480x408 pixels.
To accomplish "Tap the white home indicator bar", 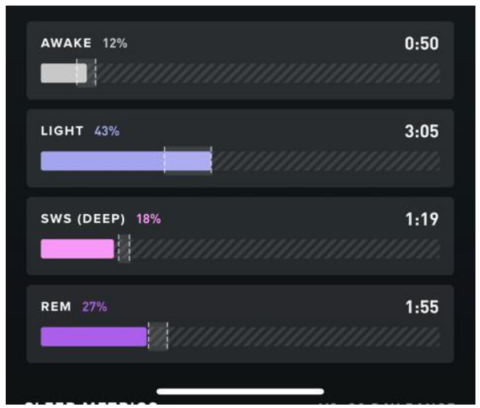I will [x=240, y=391].
